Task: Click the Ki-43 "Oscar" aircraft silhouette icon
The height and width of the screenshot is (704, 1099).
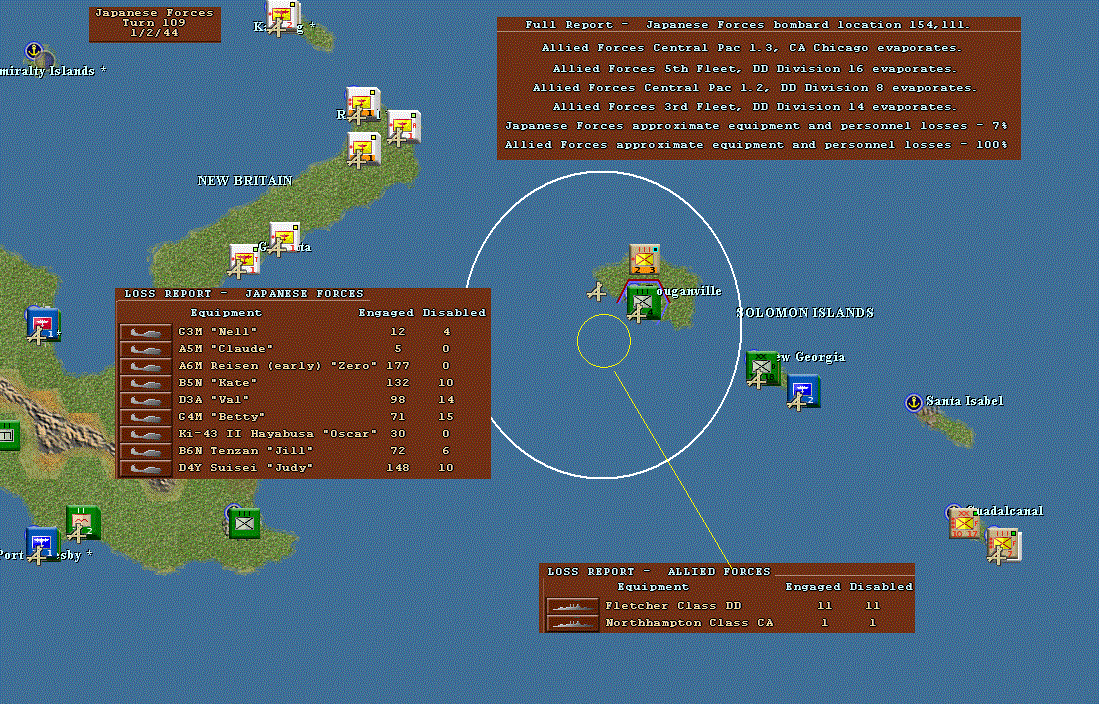Action: point(146,434)
